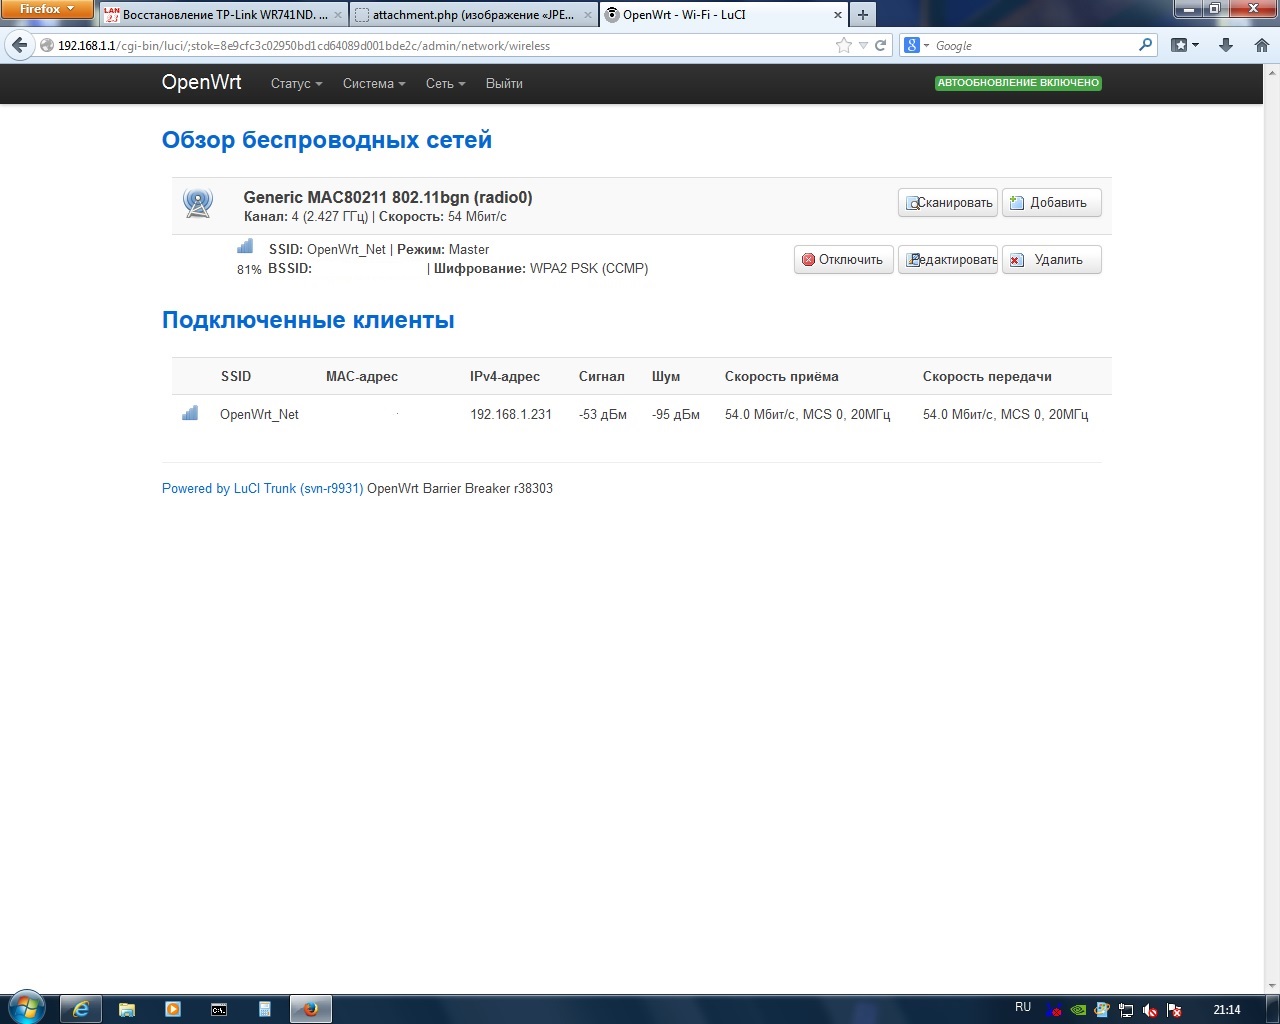Screen dimensions: 1280x1024
Task: Click Удалить to remove the network
Action: point(1051,260)
